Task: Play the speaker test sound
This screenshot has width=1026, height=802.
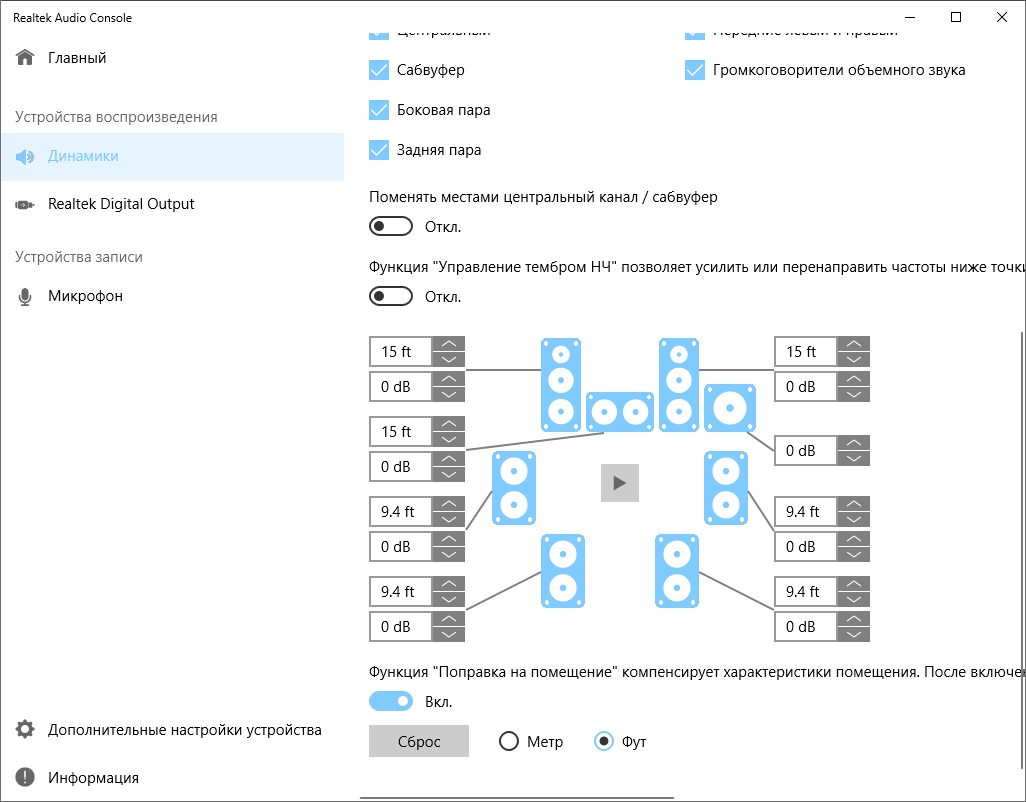Action: [x=619, y=483]
